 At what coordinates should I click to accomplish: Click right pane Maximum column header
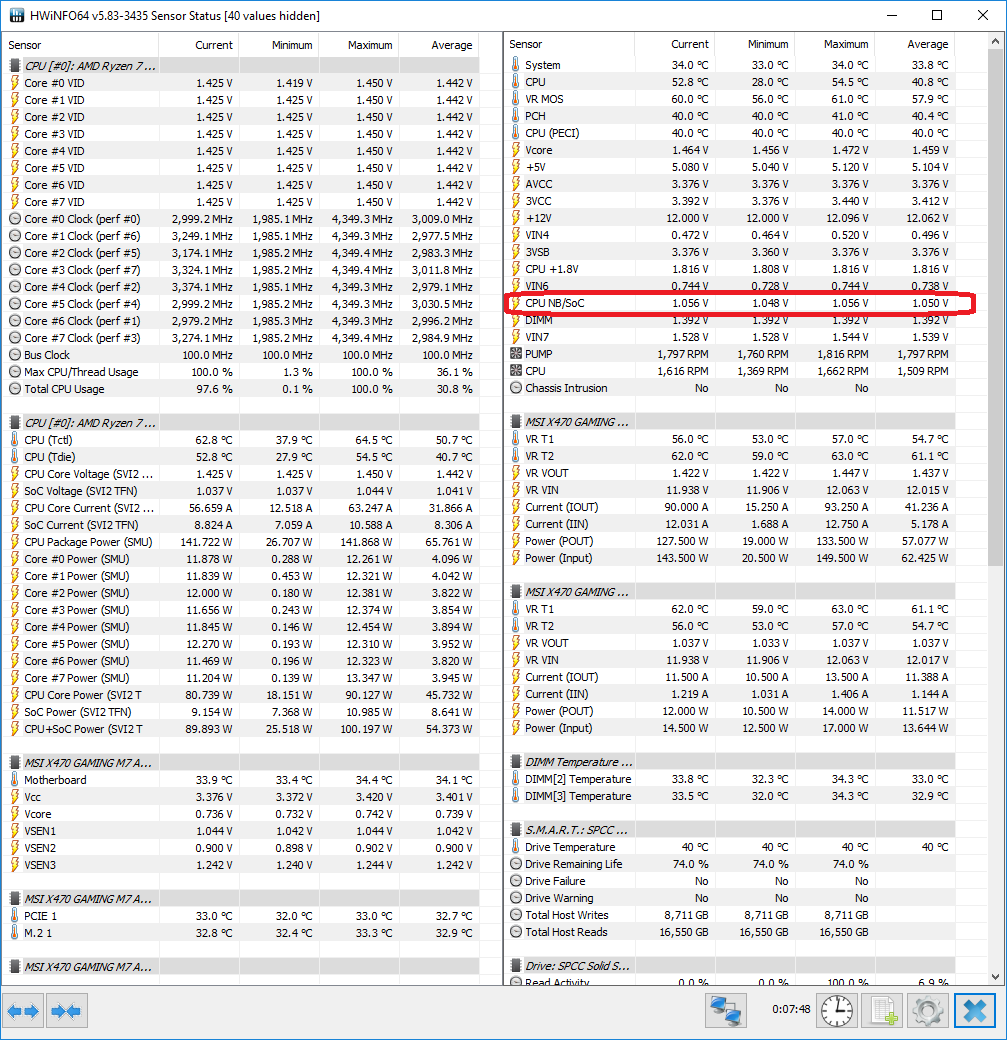(x=835, y=44)
